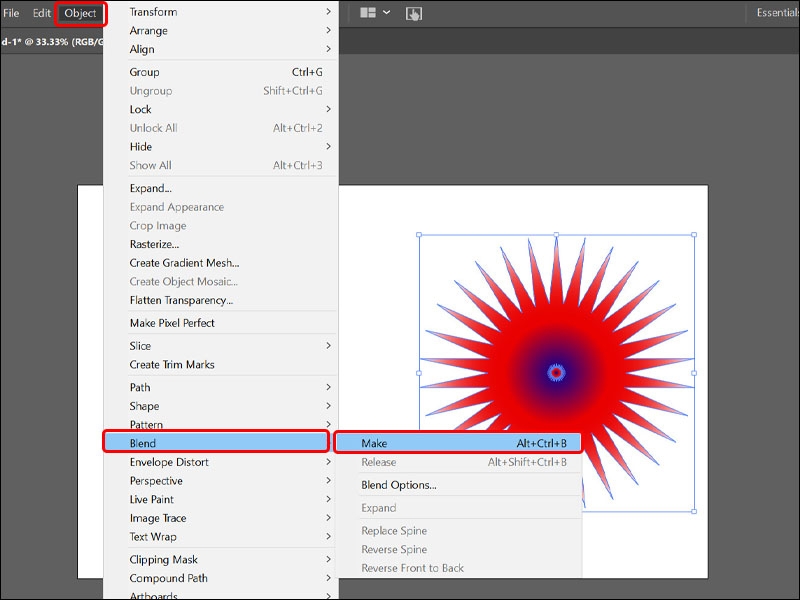Click the starburst shape's blue center
Viewport: 800px width, 600px height.
click(x=557, y=373)
